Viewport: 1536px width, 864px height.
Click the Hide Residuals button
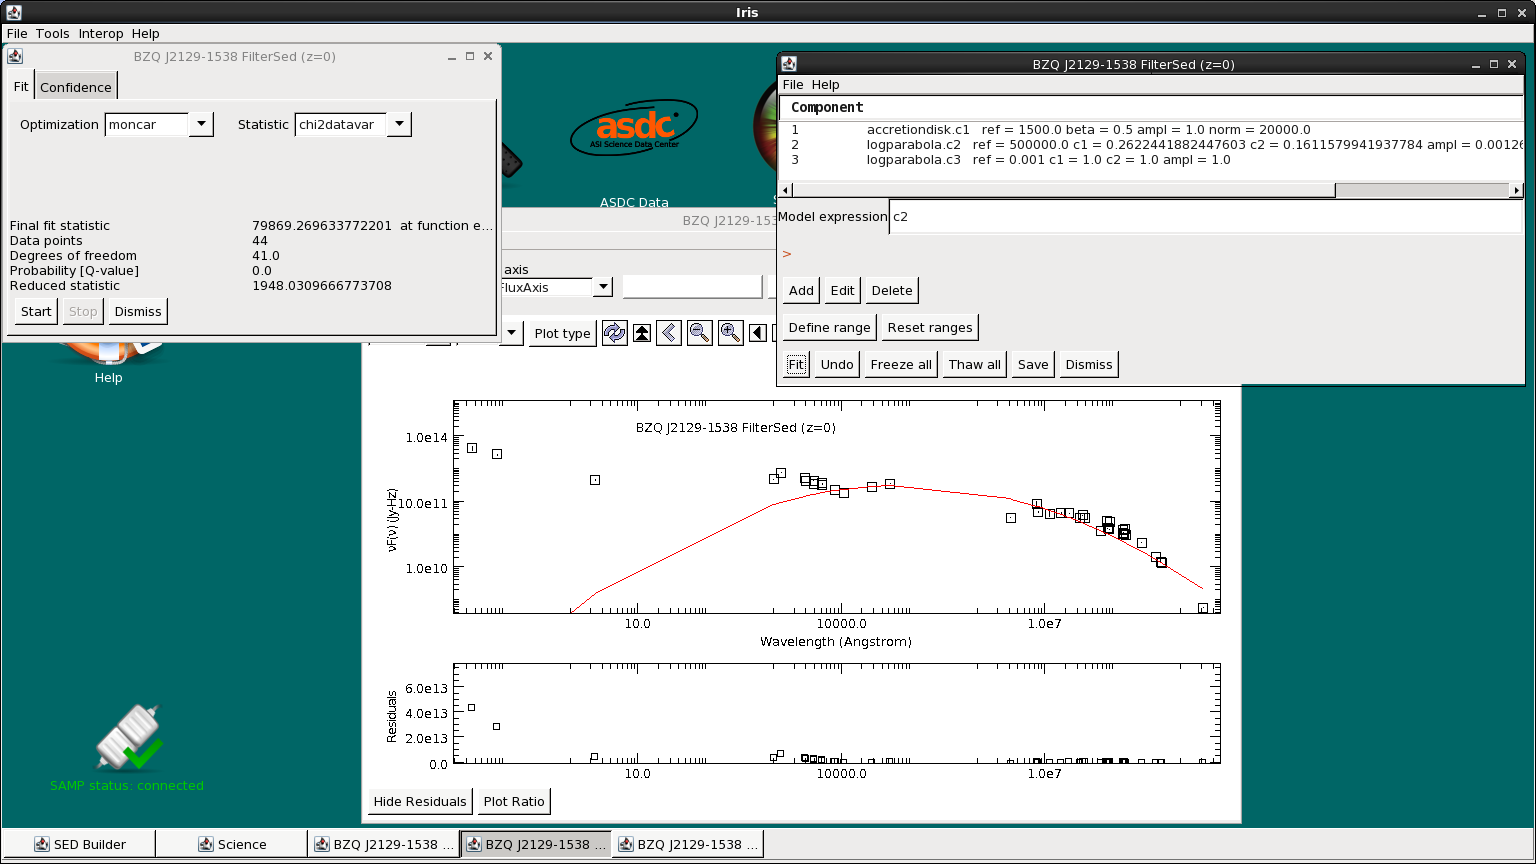(x=420, y=801)
